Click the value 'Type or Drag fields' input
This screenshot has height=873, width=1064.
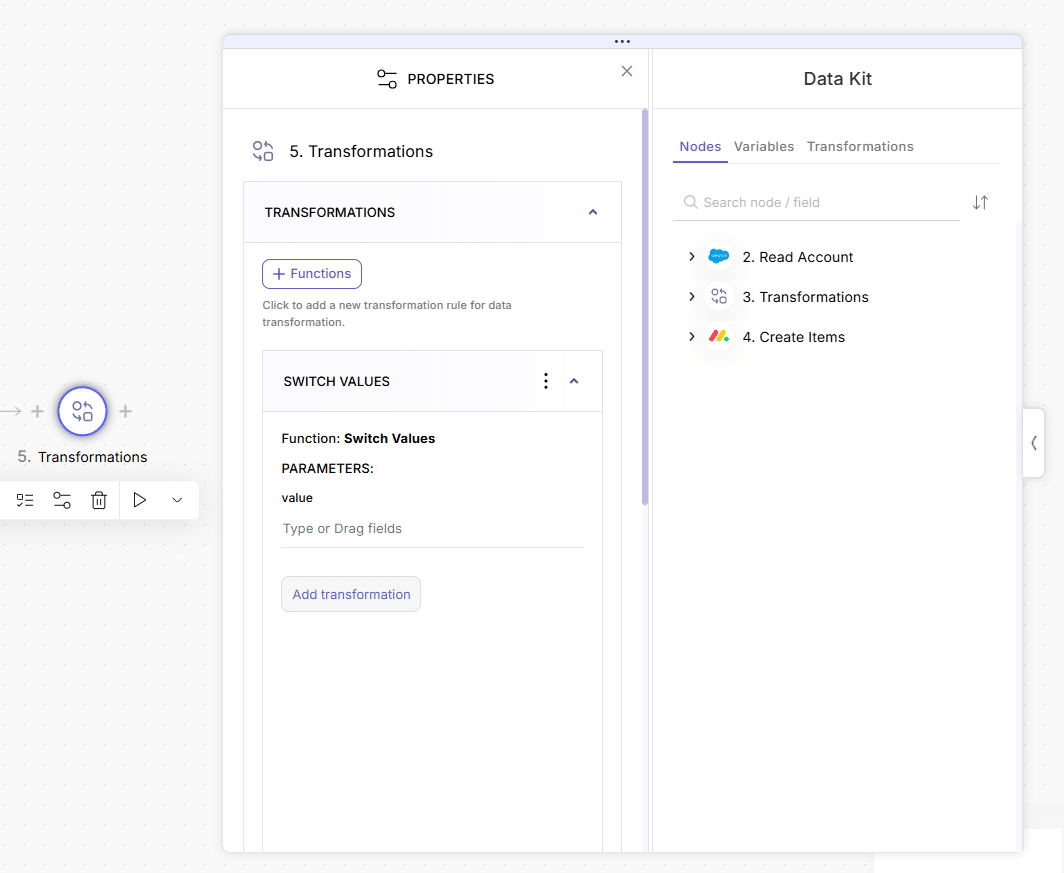[432, 529]
